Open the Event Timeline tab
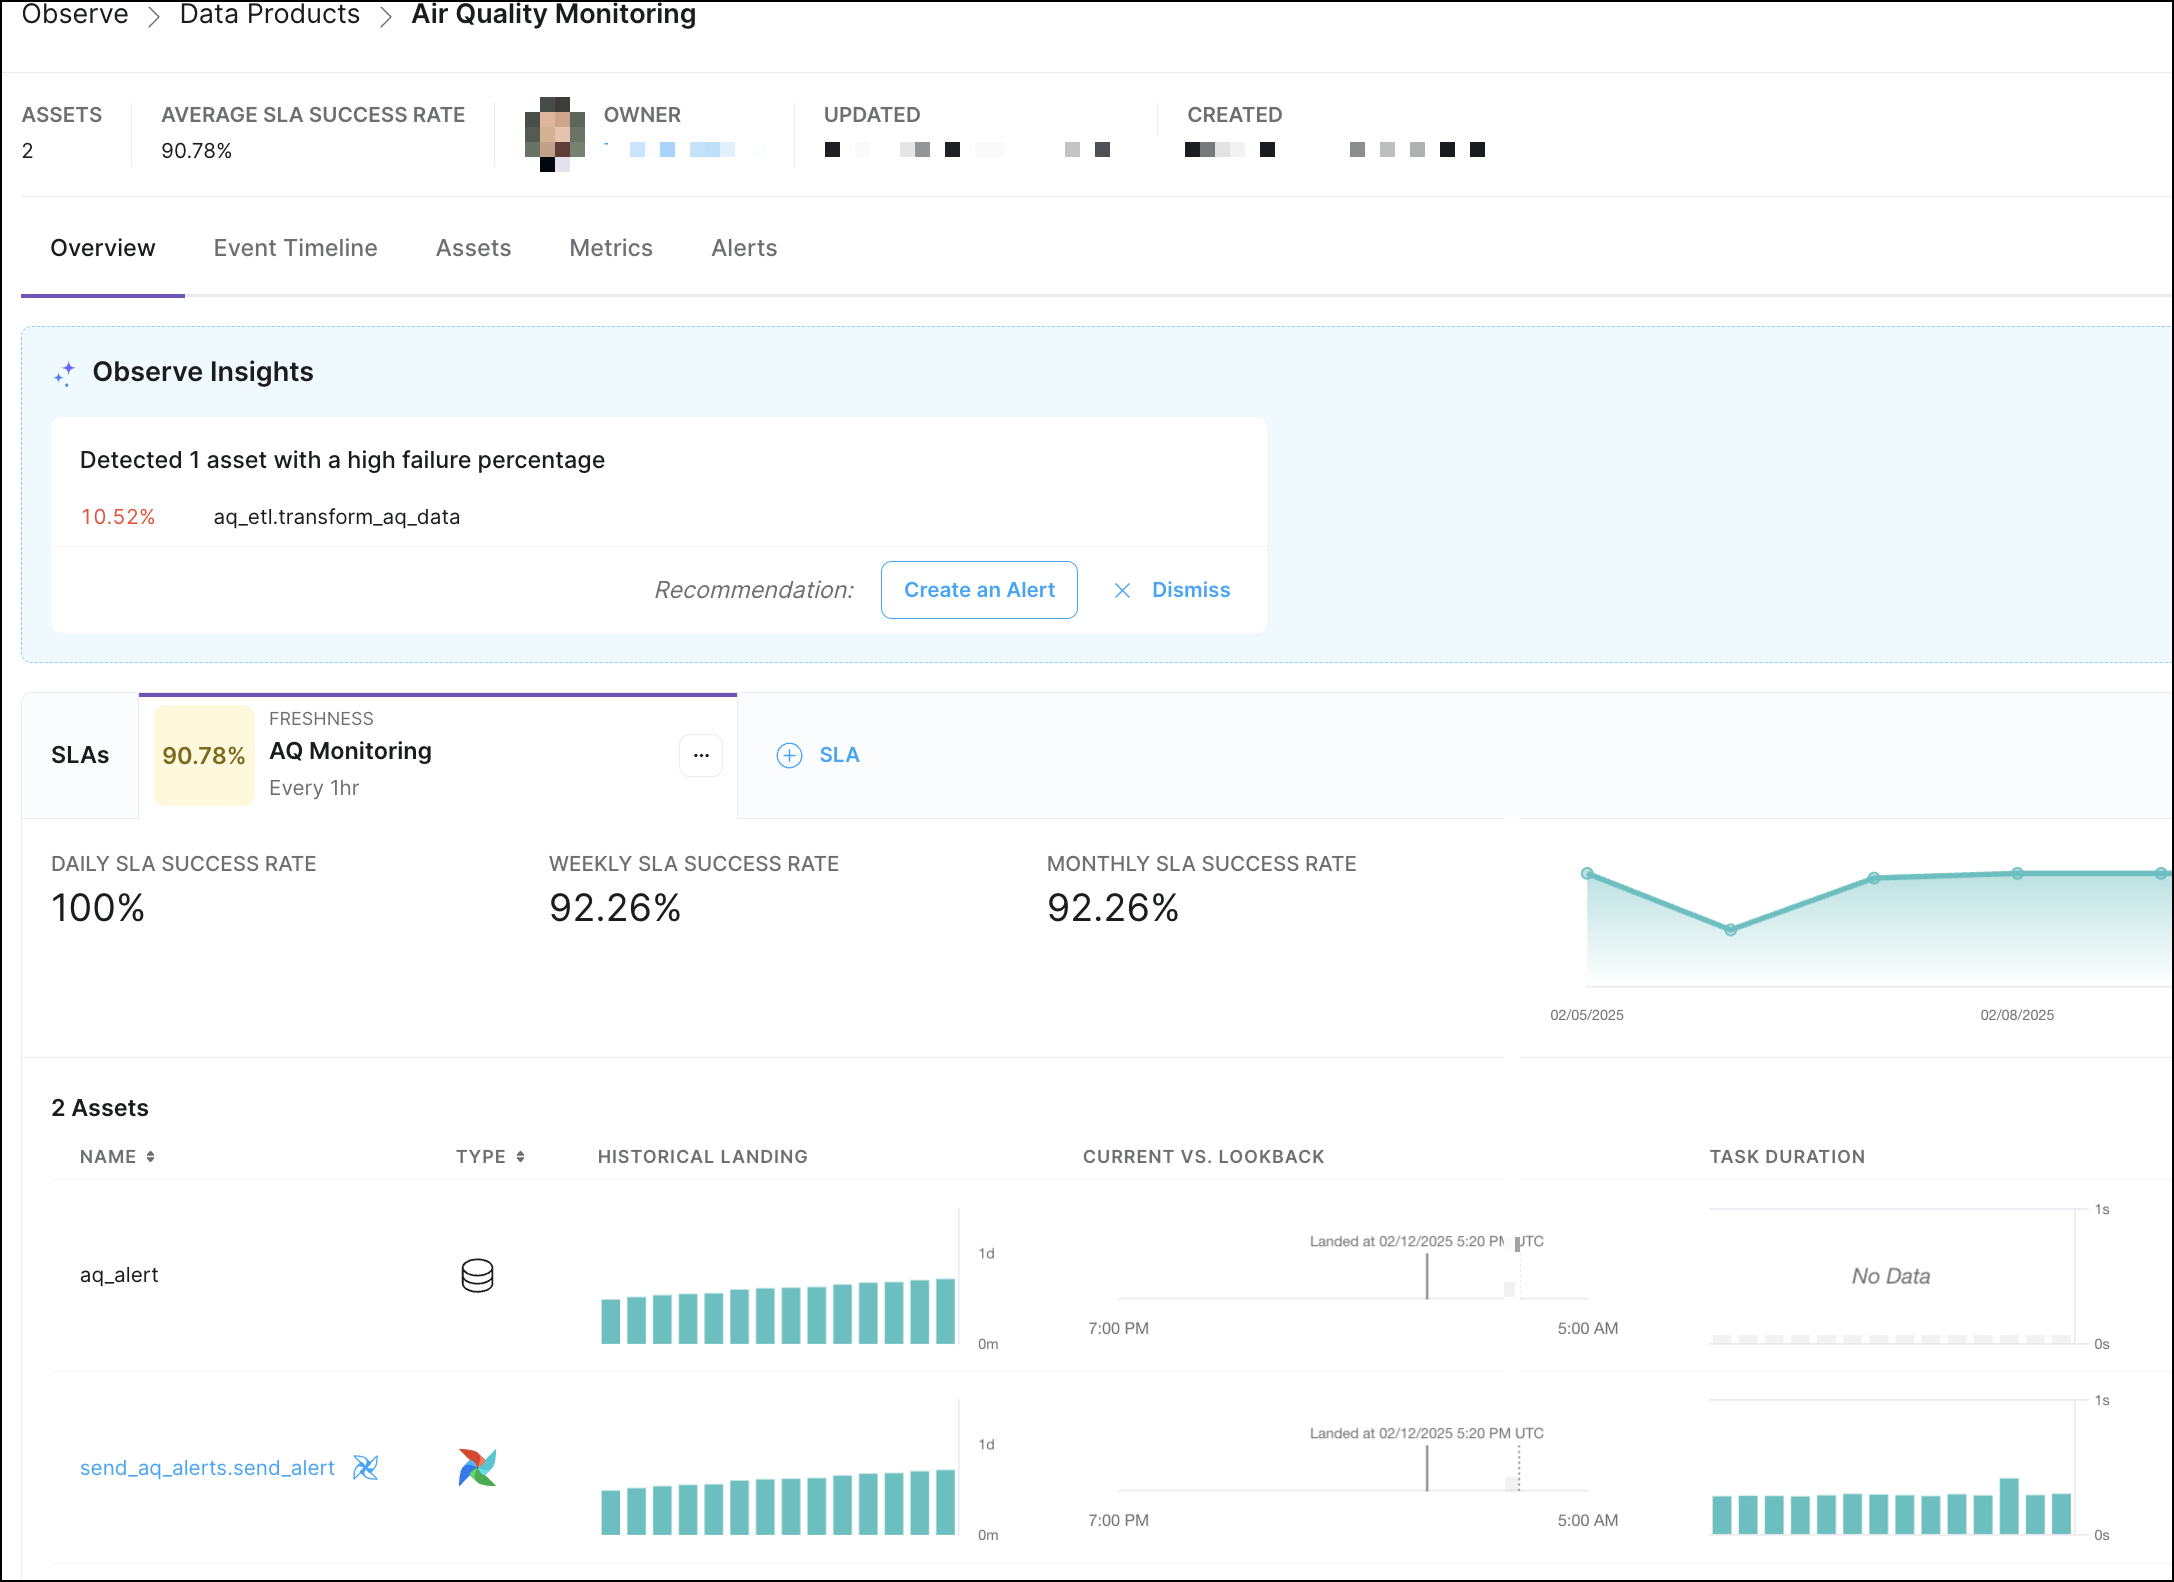 pyautogui.click(x=295, y=248)
